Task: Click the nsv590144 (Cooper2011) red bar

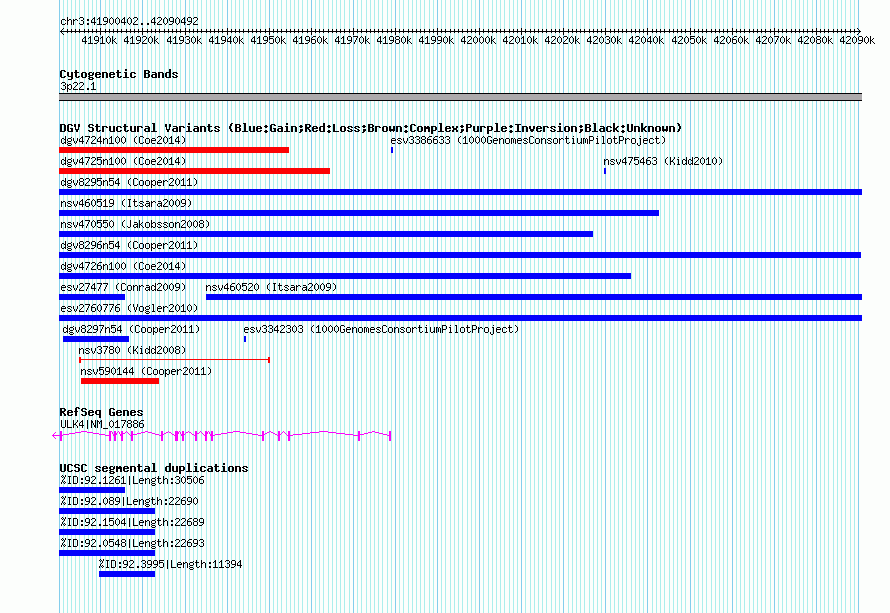Action: click(120, 381)
